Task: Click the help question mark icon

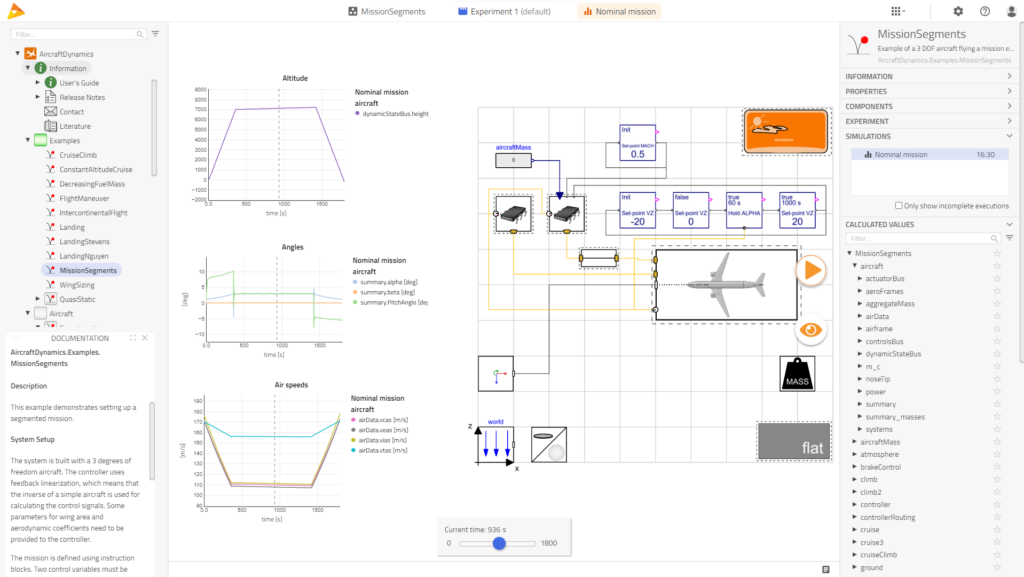Action: point(984,11)
